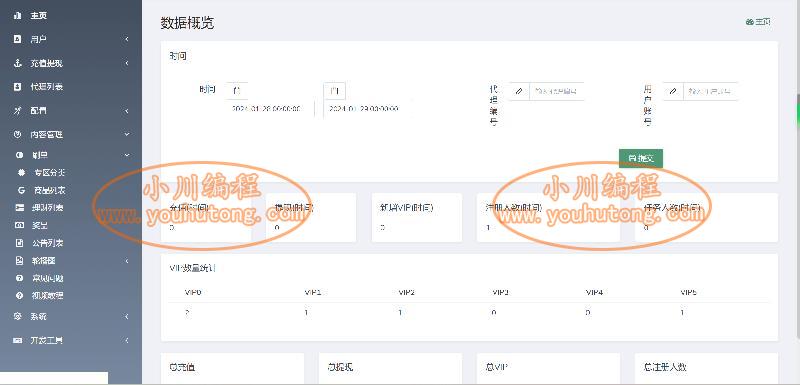The width and height of the screenshot is (800, 385).
Task: Click the gear icon beside 系统
Action: click(x=18, y=316)
